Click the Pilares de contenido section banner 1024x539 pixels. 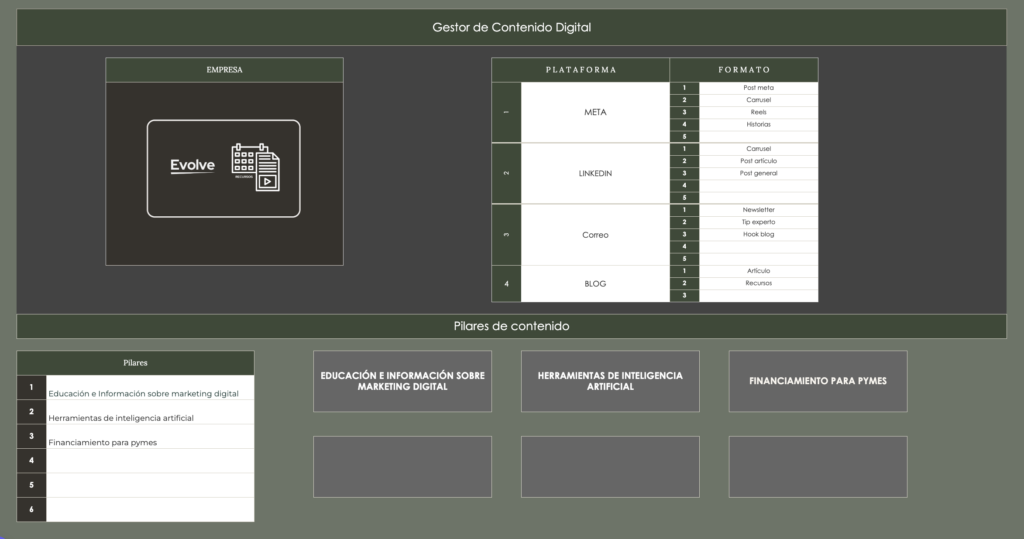pyautogui.click(x=511, y=326)
